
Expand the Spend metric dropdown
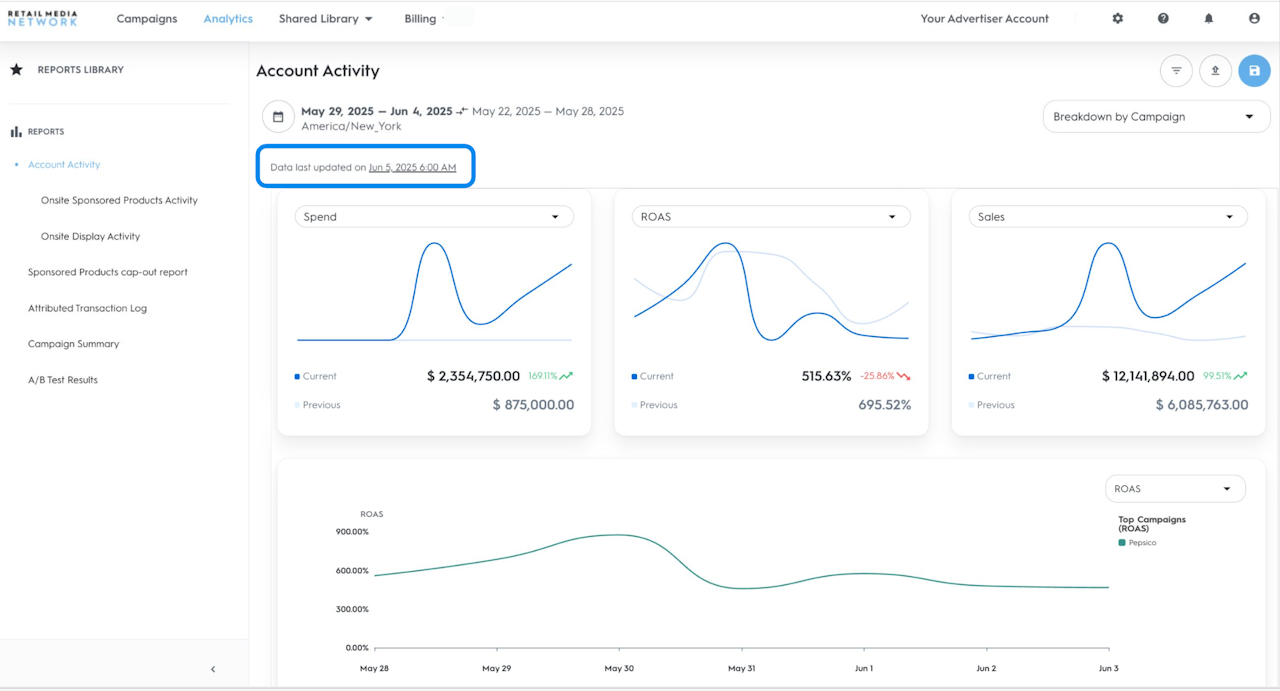pos(434,217)
